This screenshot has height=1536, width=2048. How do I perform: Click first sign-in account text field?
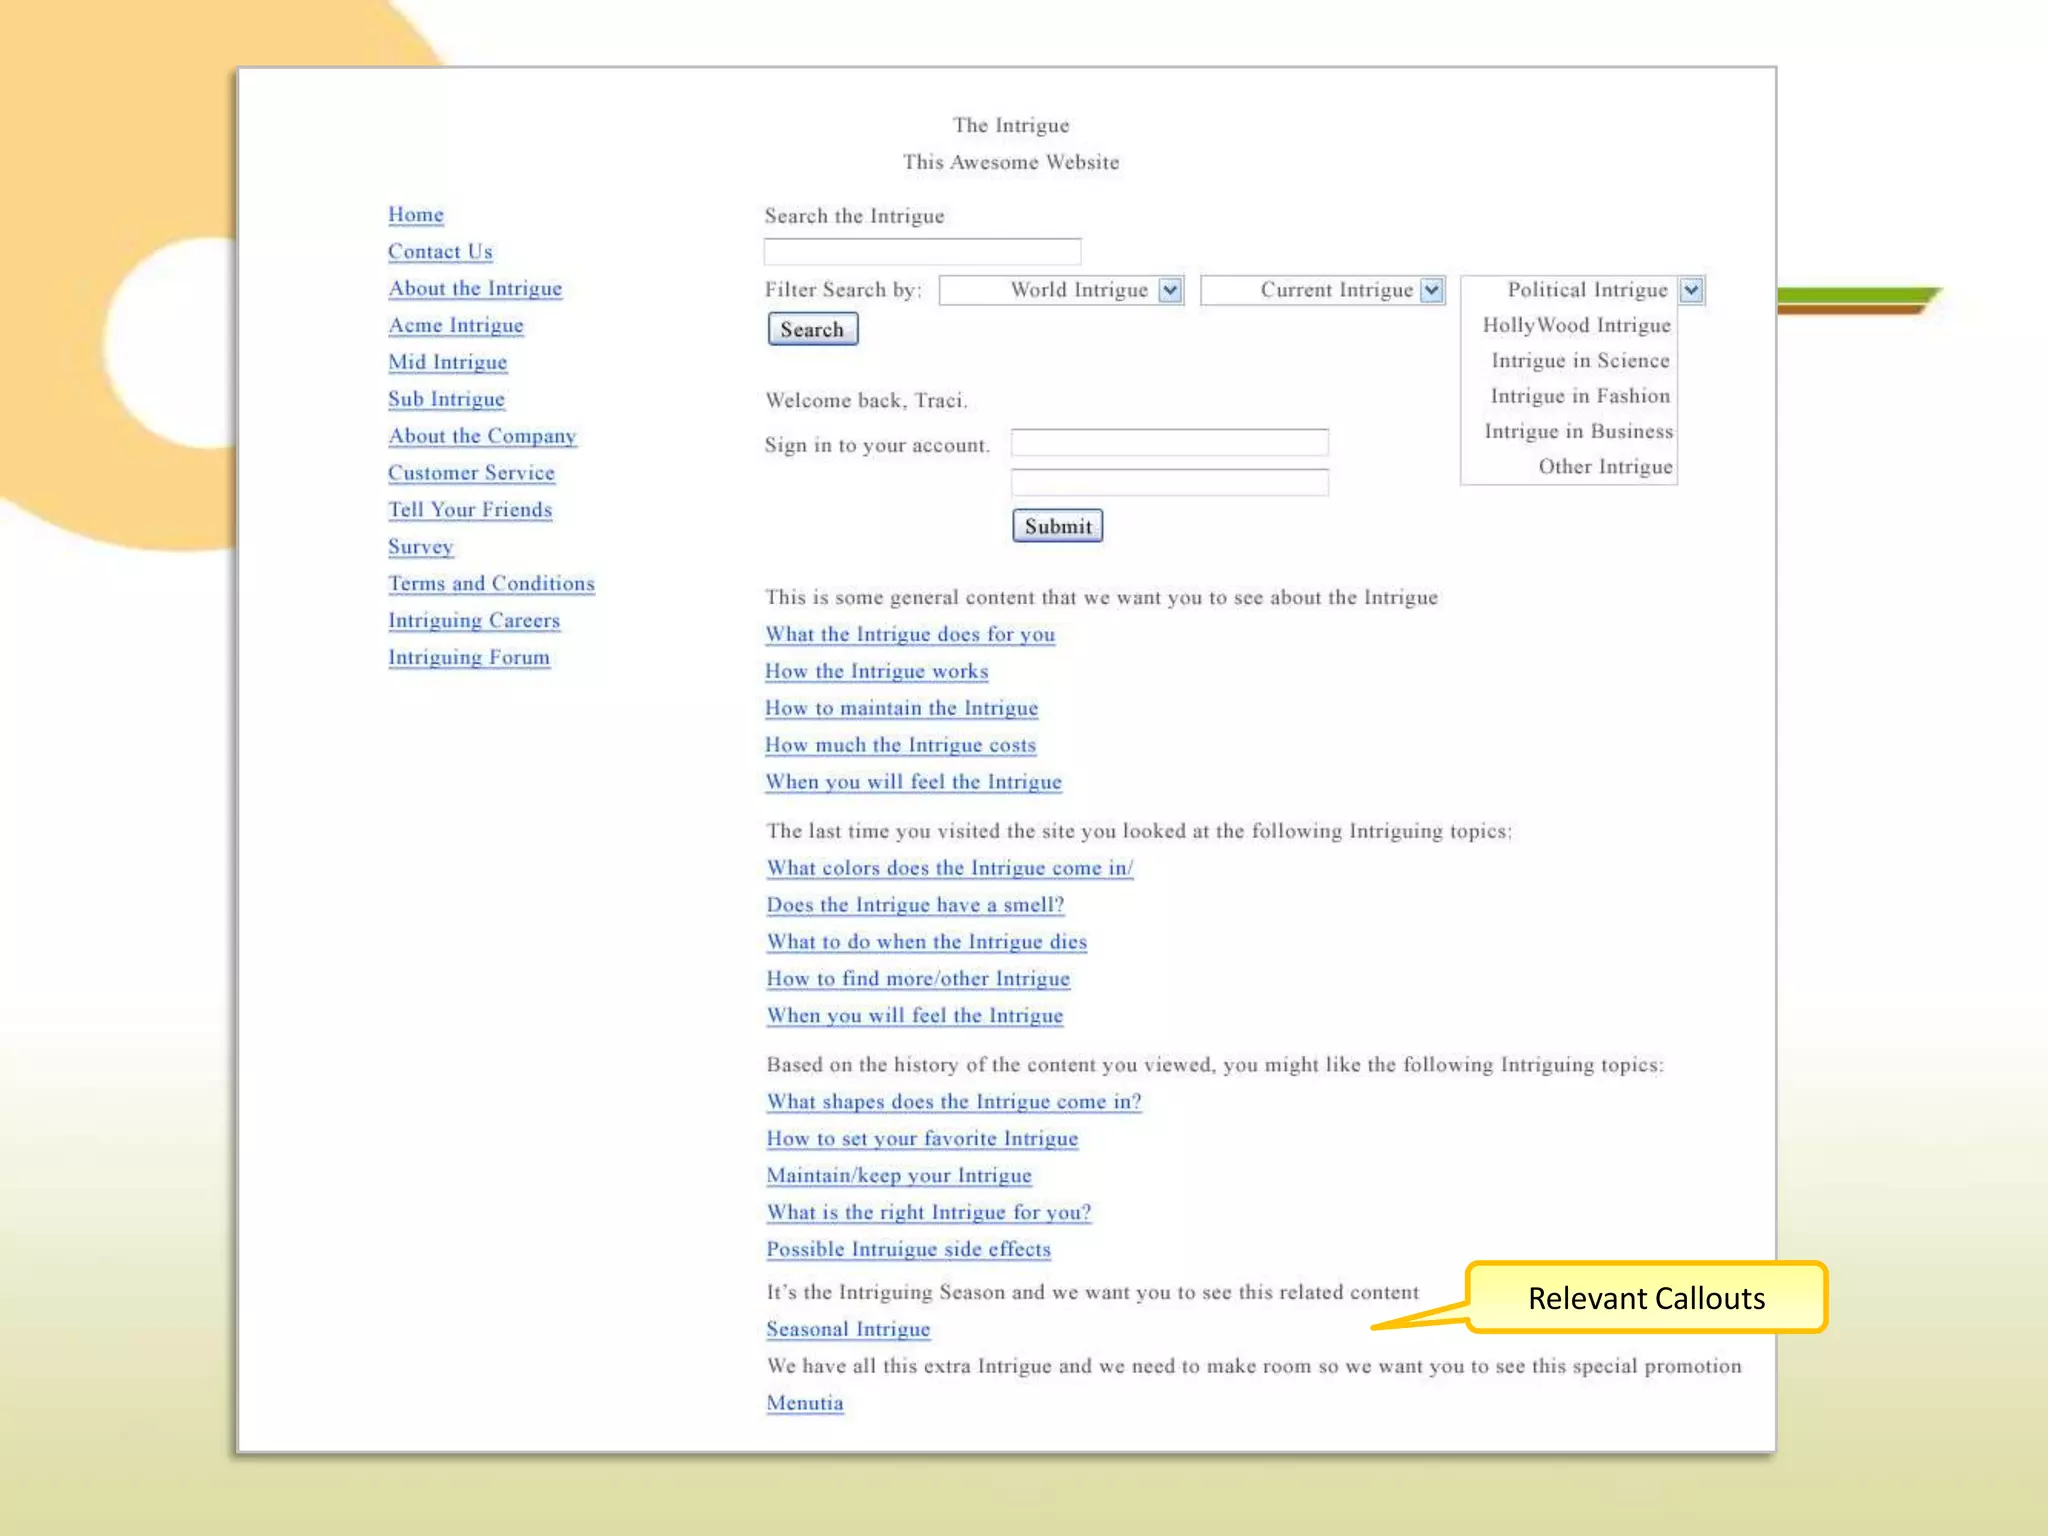[x=1169, y=442]
